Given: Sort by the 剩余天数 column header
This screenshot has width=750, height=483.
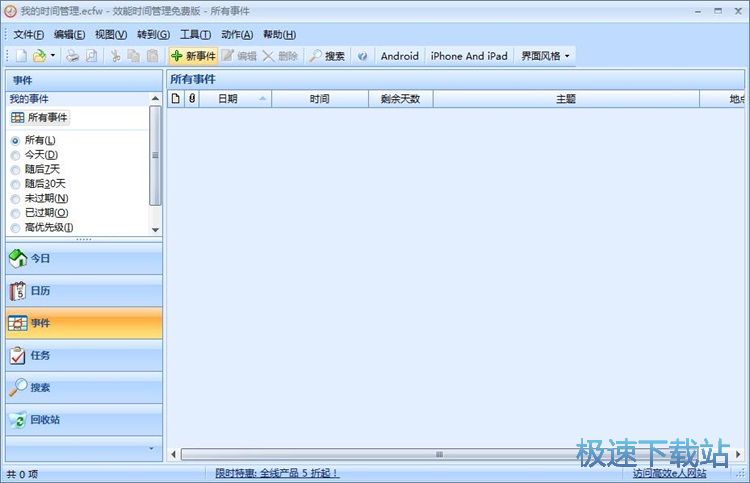Looking at the screenshot, I should coord(401,99).
